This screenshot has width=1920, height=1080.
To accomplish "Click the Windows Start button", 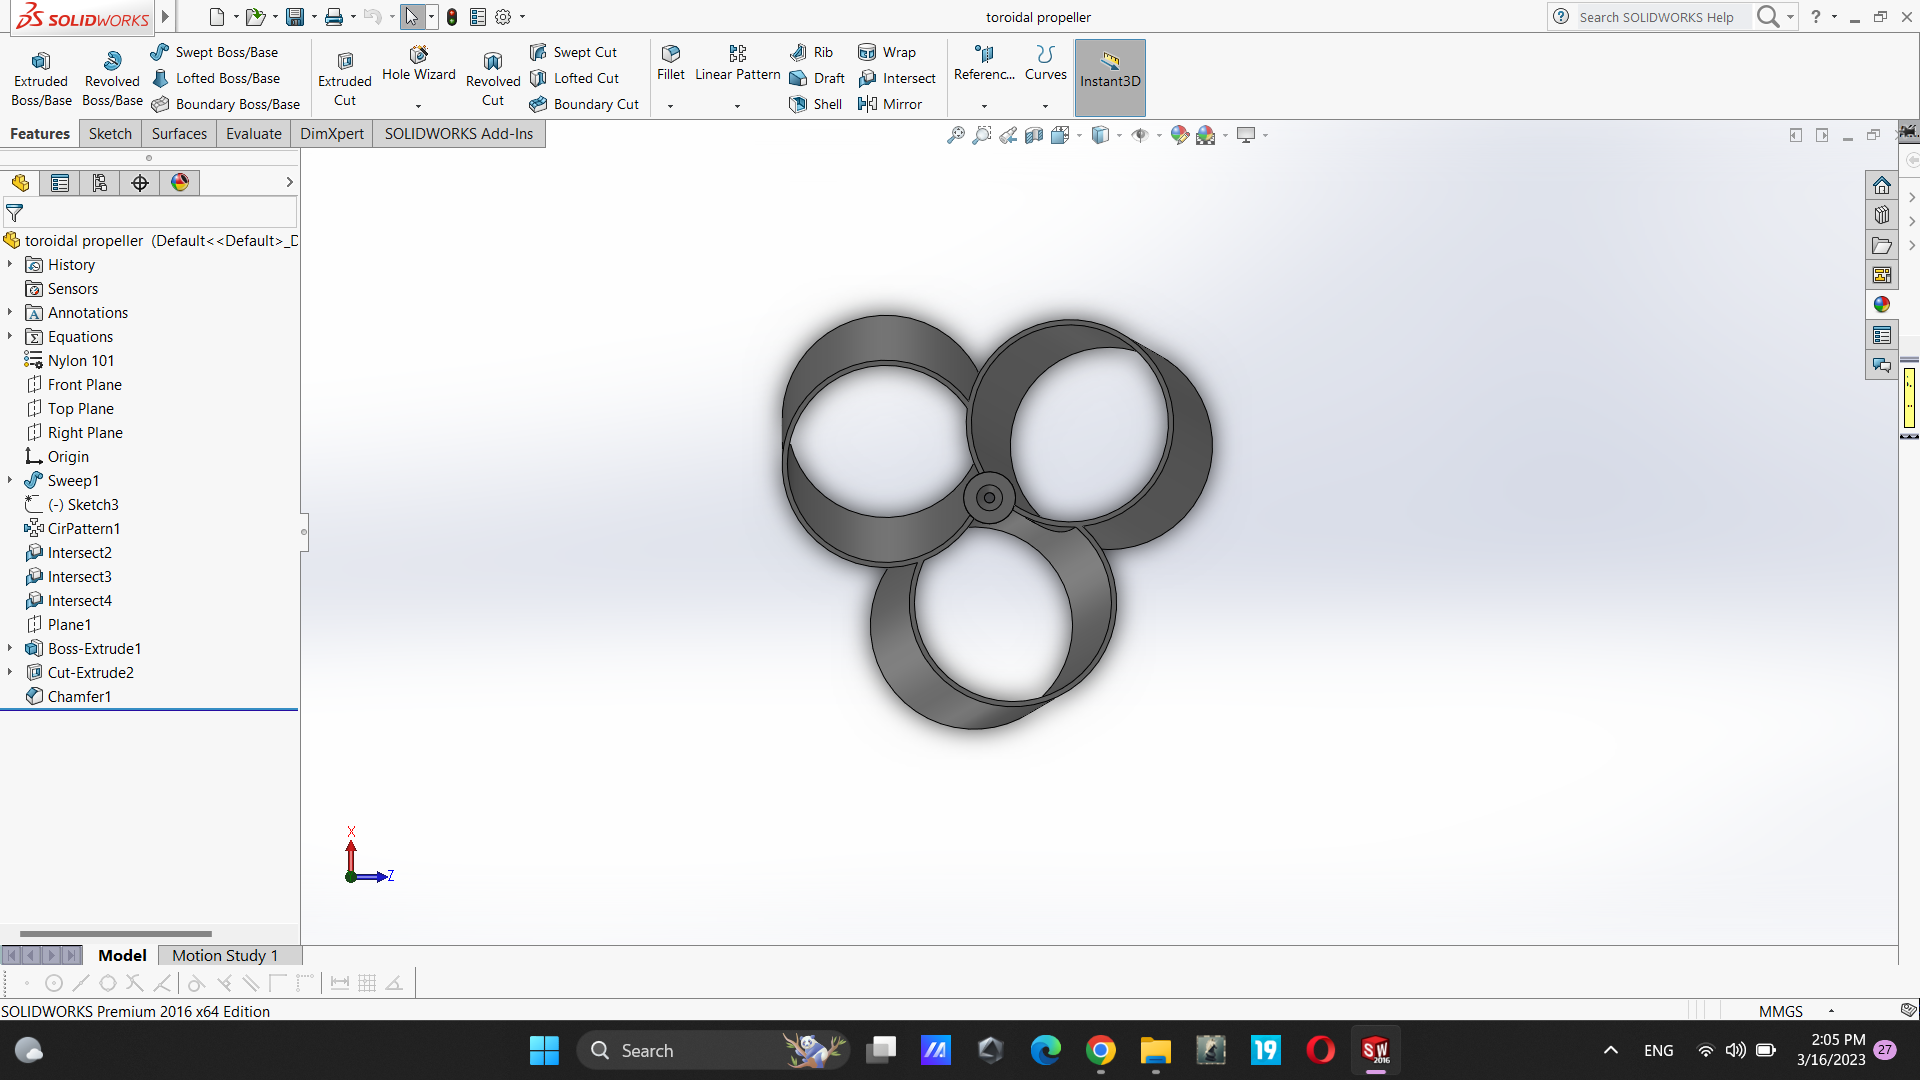I will pos(544,1050).
